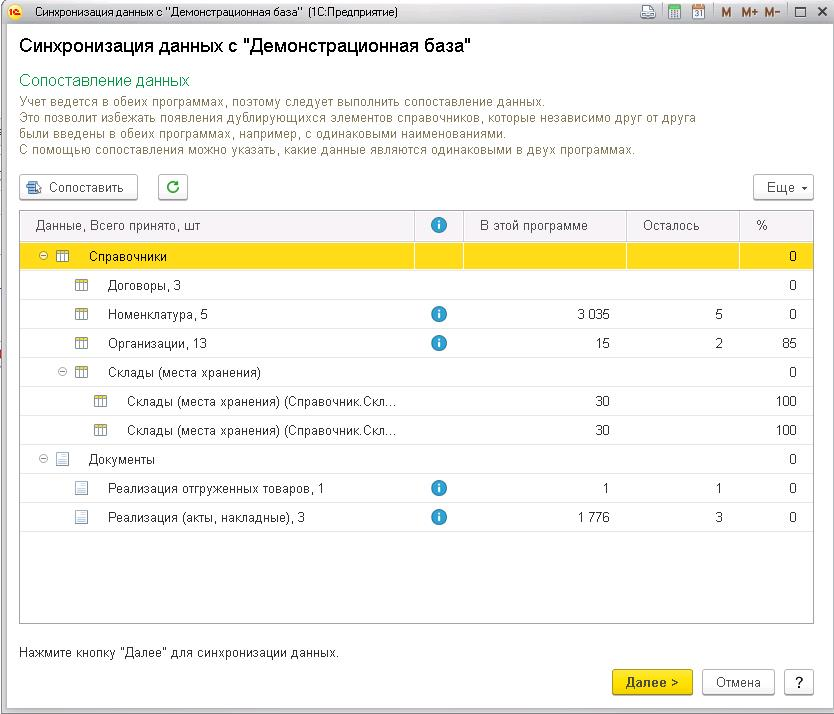Click the green refresh icon button
This screenshot has height=714, width=834.
pyautogui.click(x=173, y=187)
